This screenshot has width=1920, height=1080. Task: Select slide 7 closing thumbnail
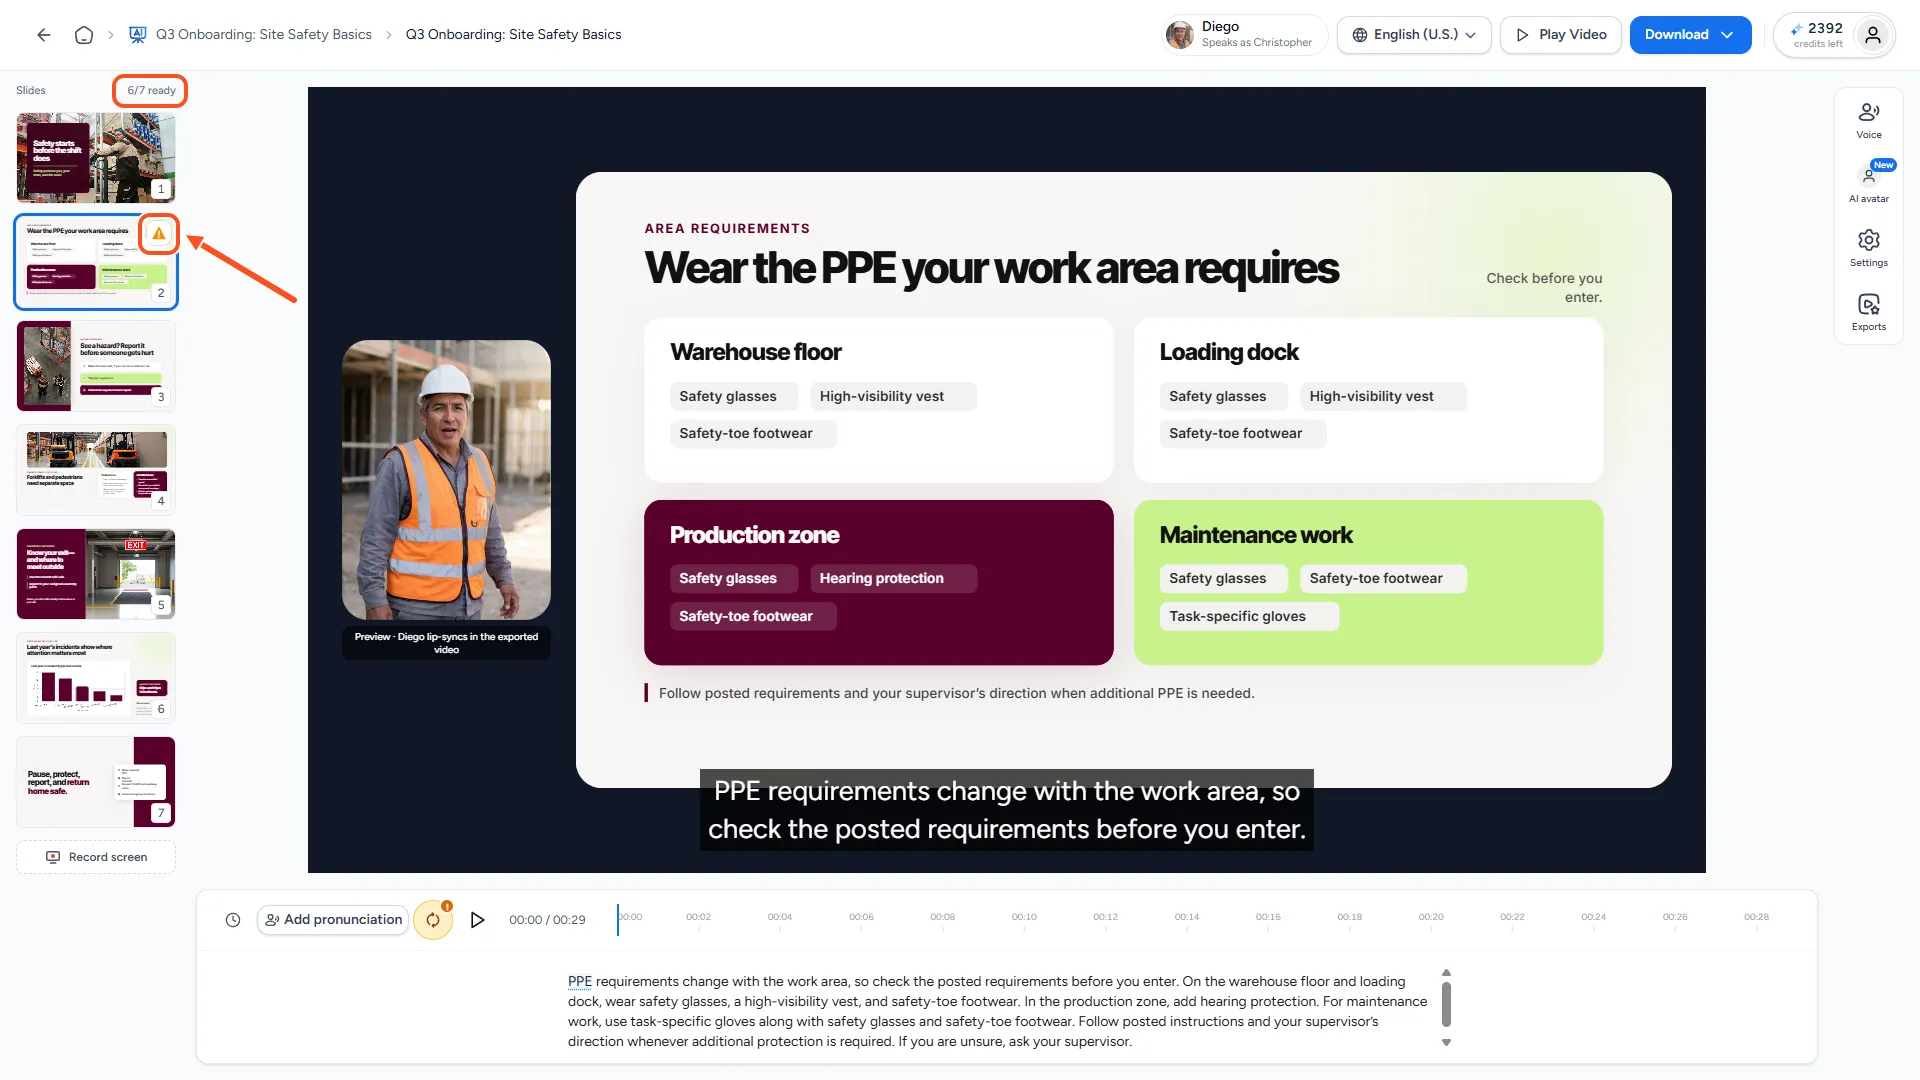point(96,782)
